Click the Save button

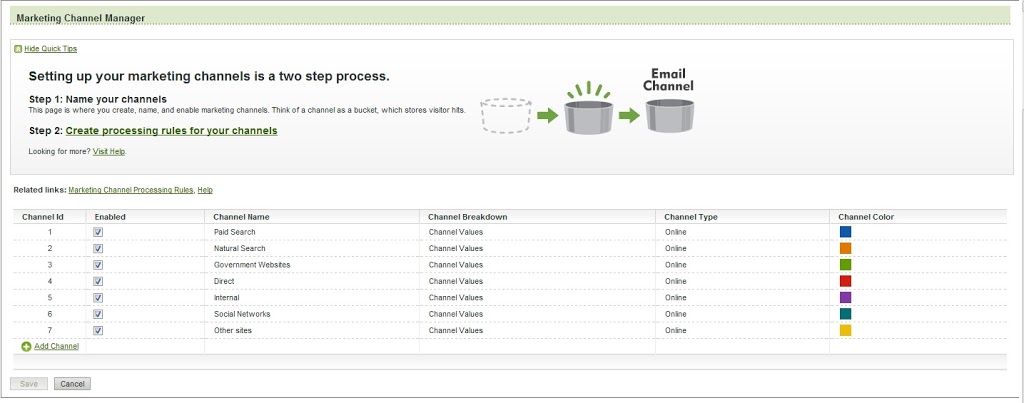coord(29,384)
